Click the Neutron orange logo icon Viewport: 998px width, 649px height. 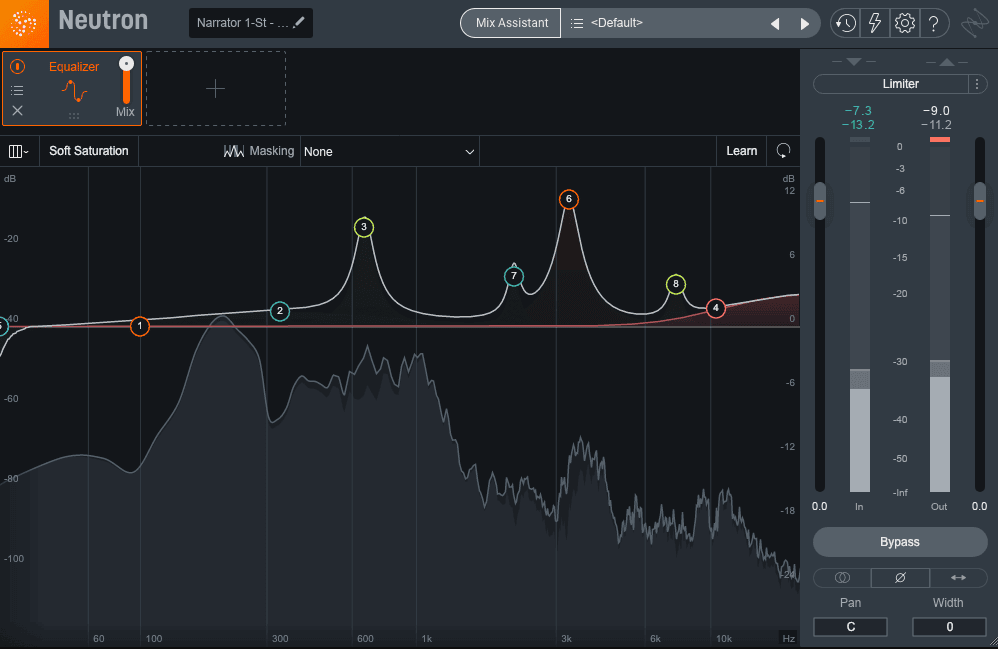(24, 24)
